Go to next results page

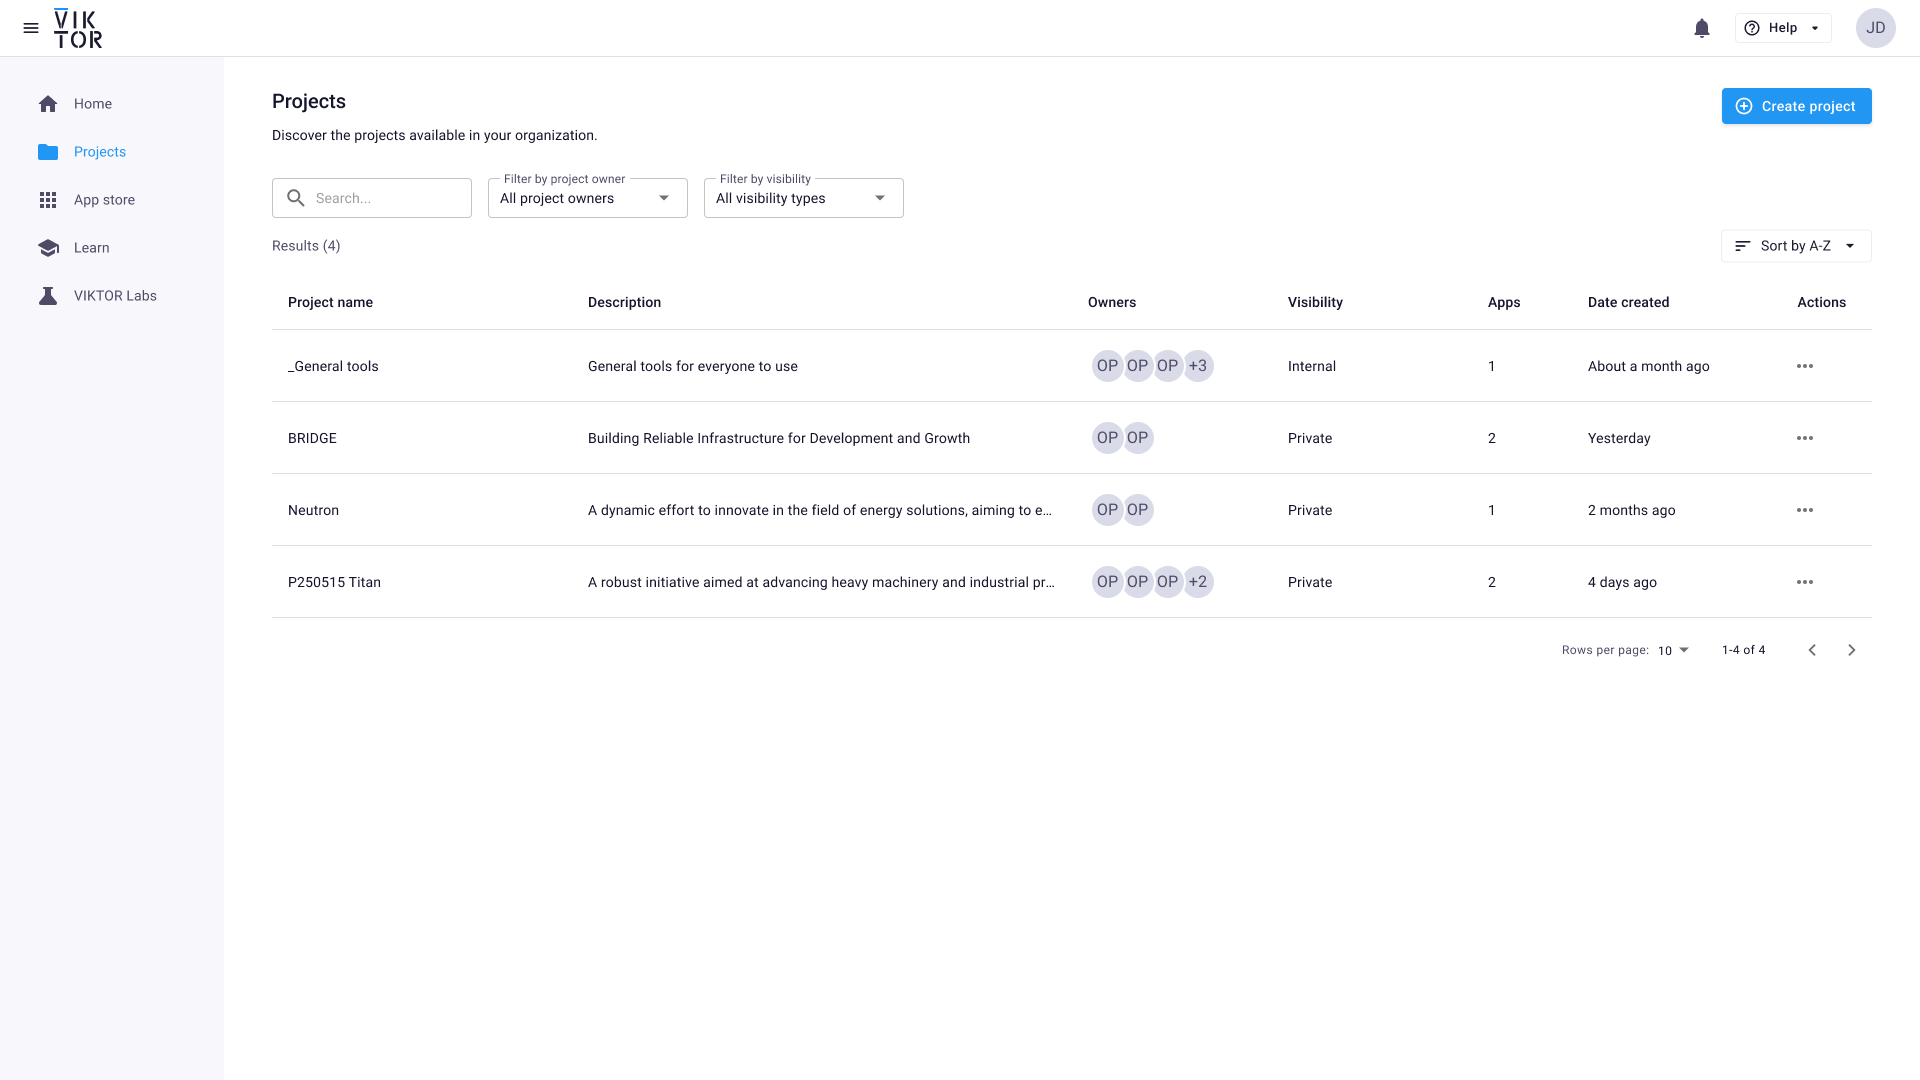click(1851, 650)
